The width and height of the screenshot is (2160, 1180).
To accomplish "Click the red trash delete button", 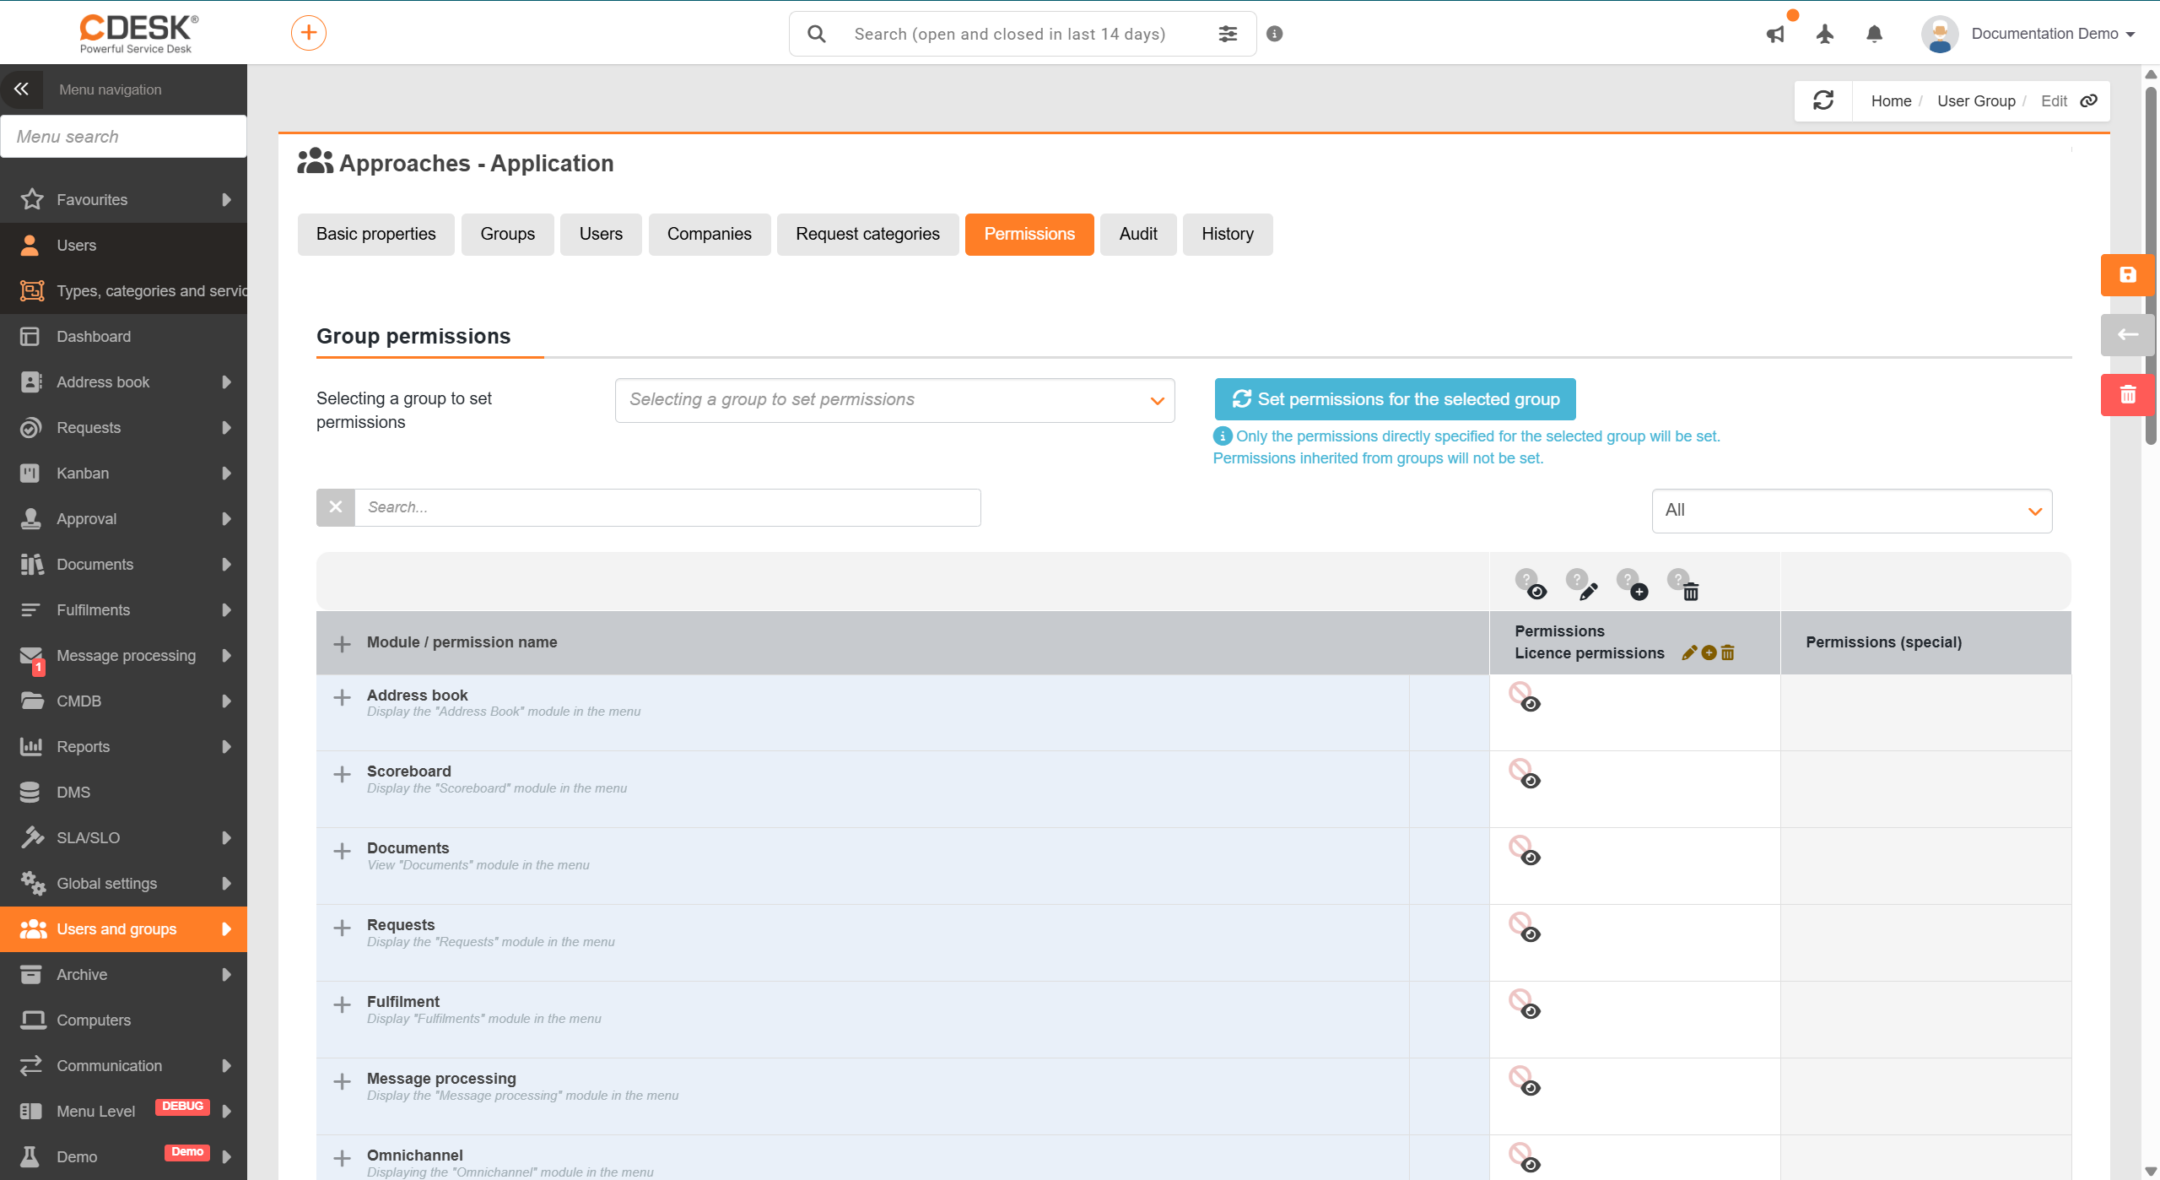I will point(2128,395).
